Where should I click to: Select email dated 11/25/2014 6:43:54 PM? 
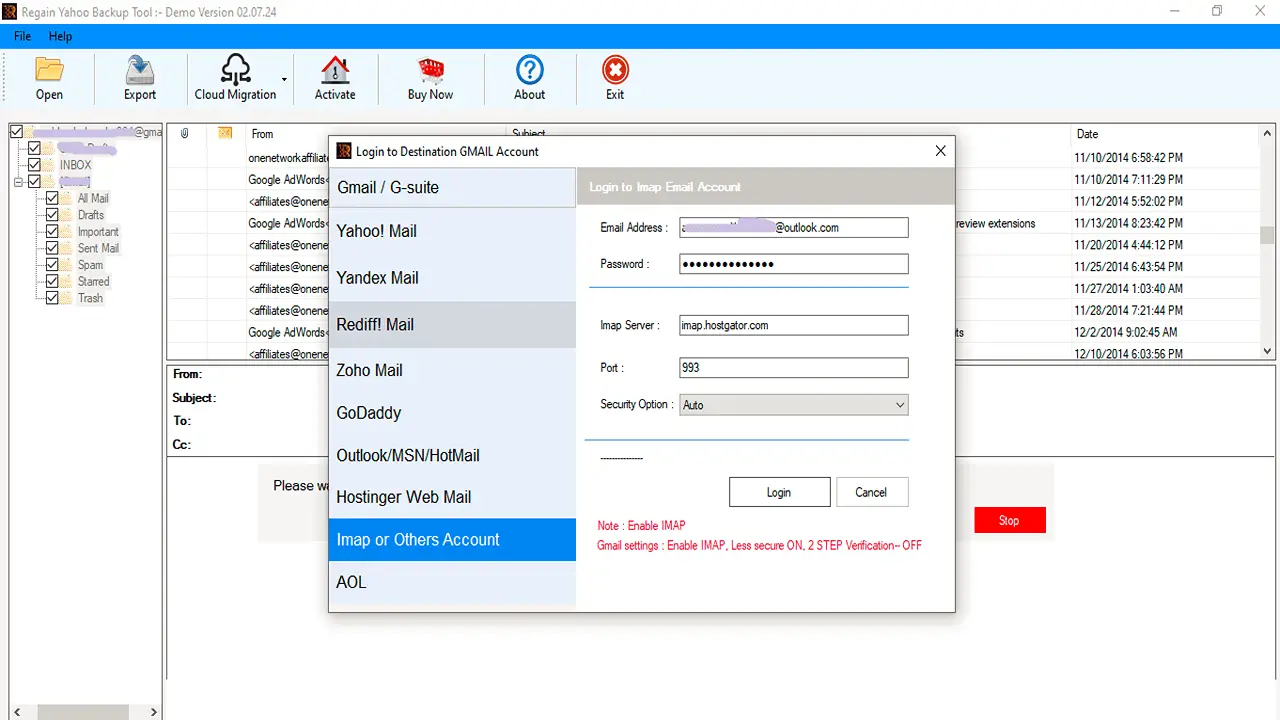(1128, 267)
